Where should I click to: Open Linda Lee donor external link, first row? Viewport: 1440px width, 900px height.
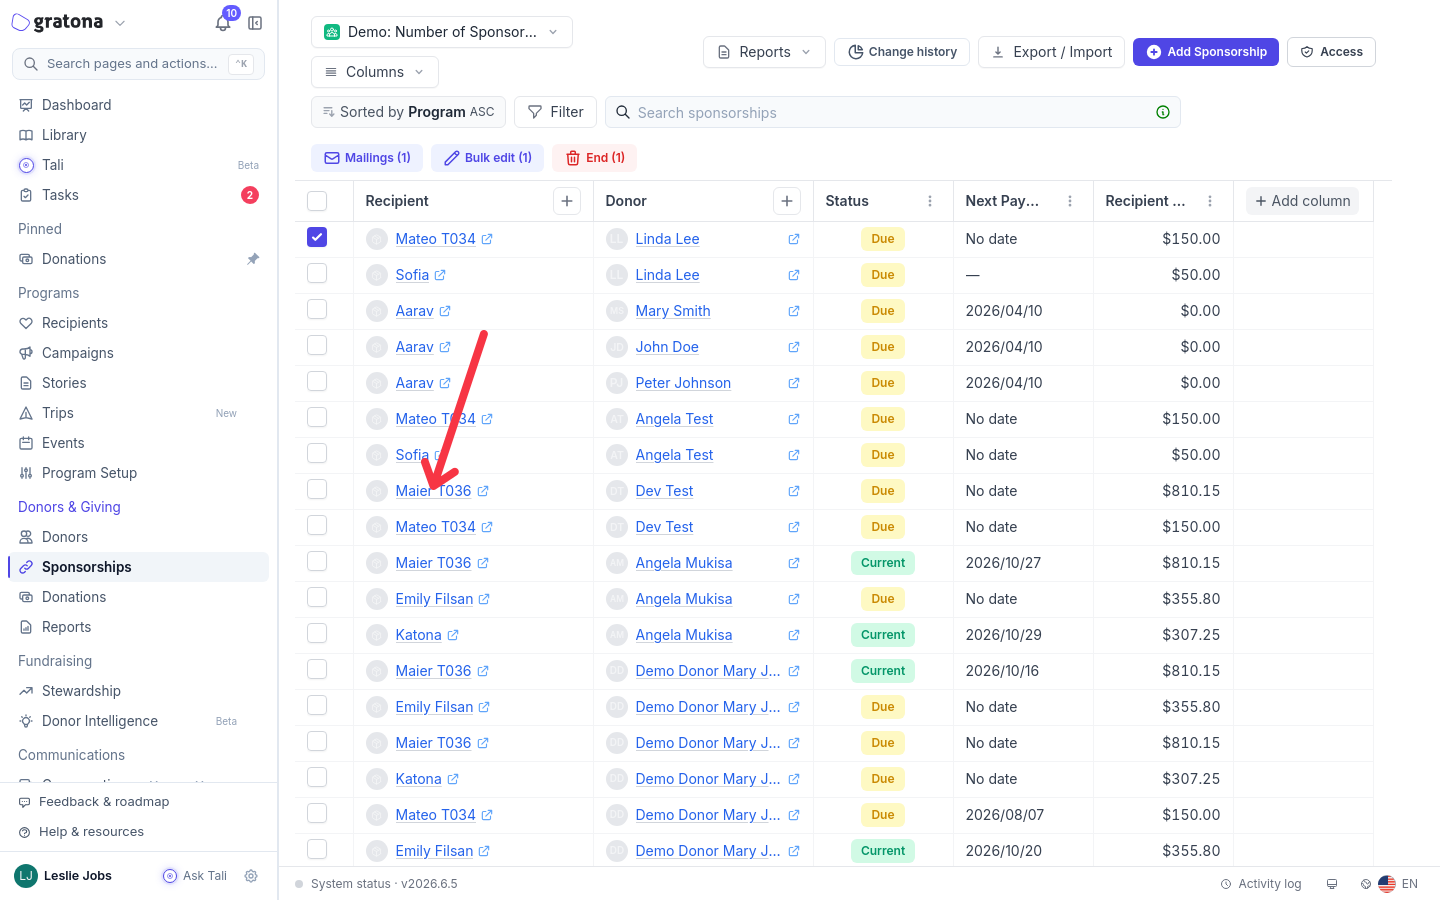tap(794, 239)
